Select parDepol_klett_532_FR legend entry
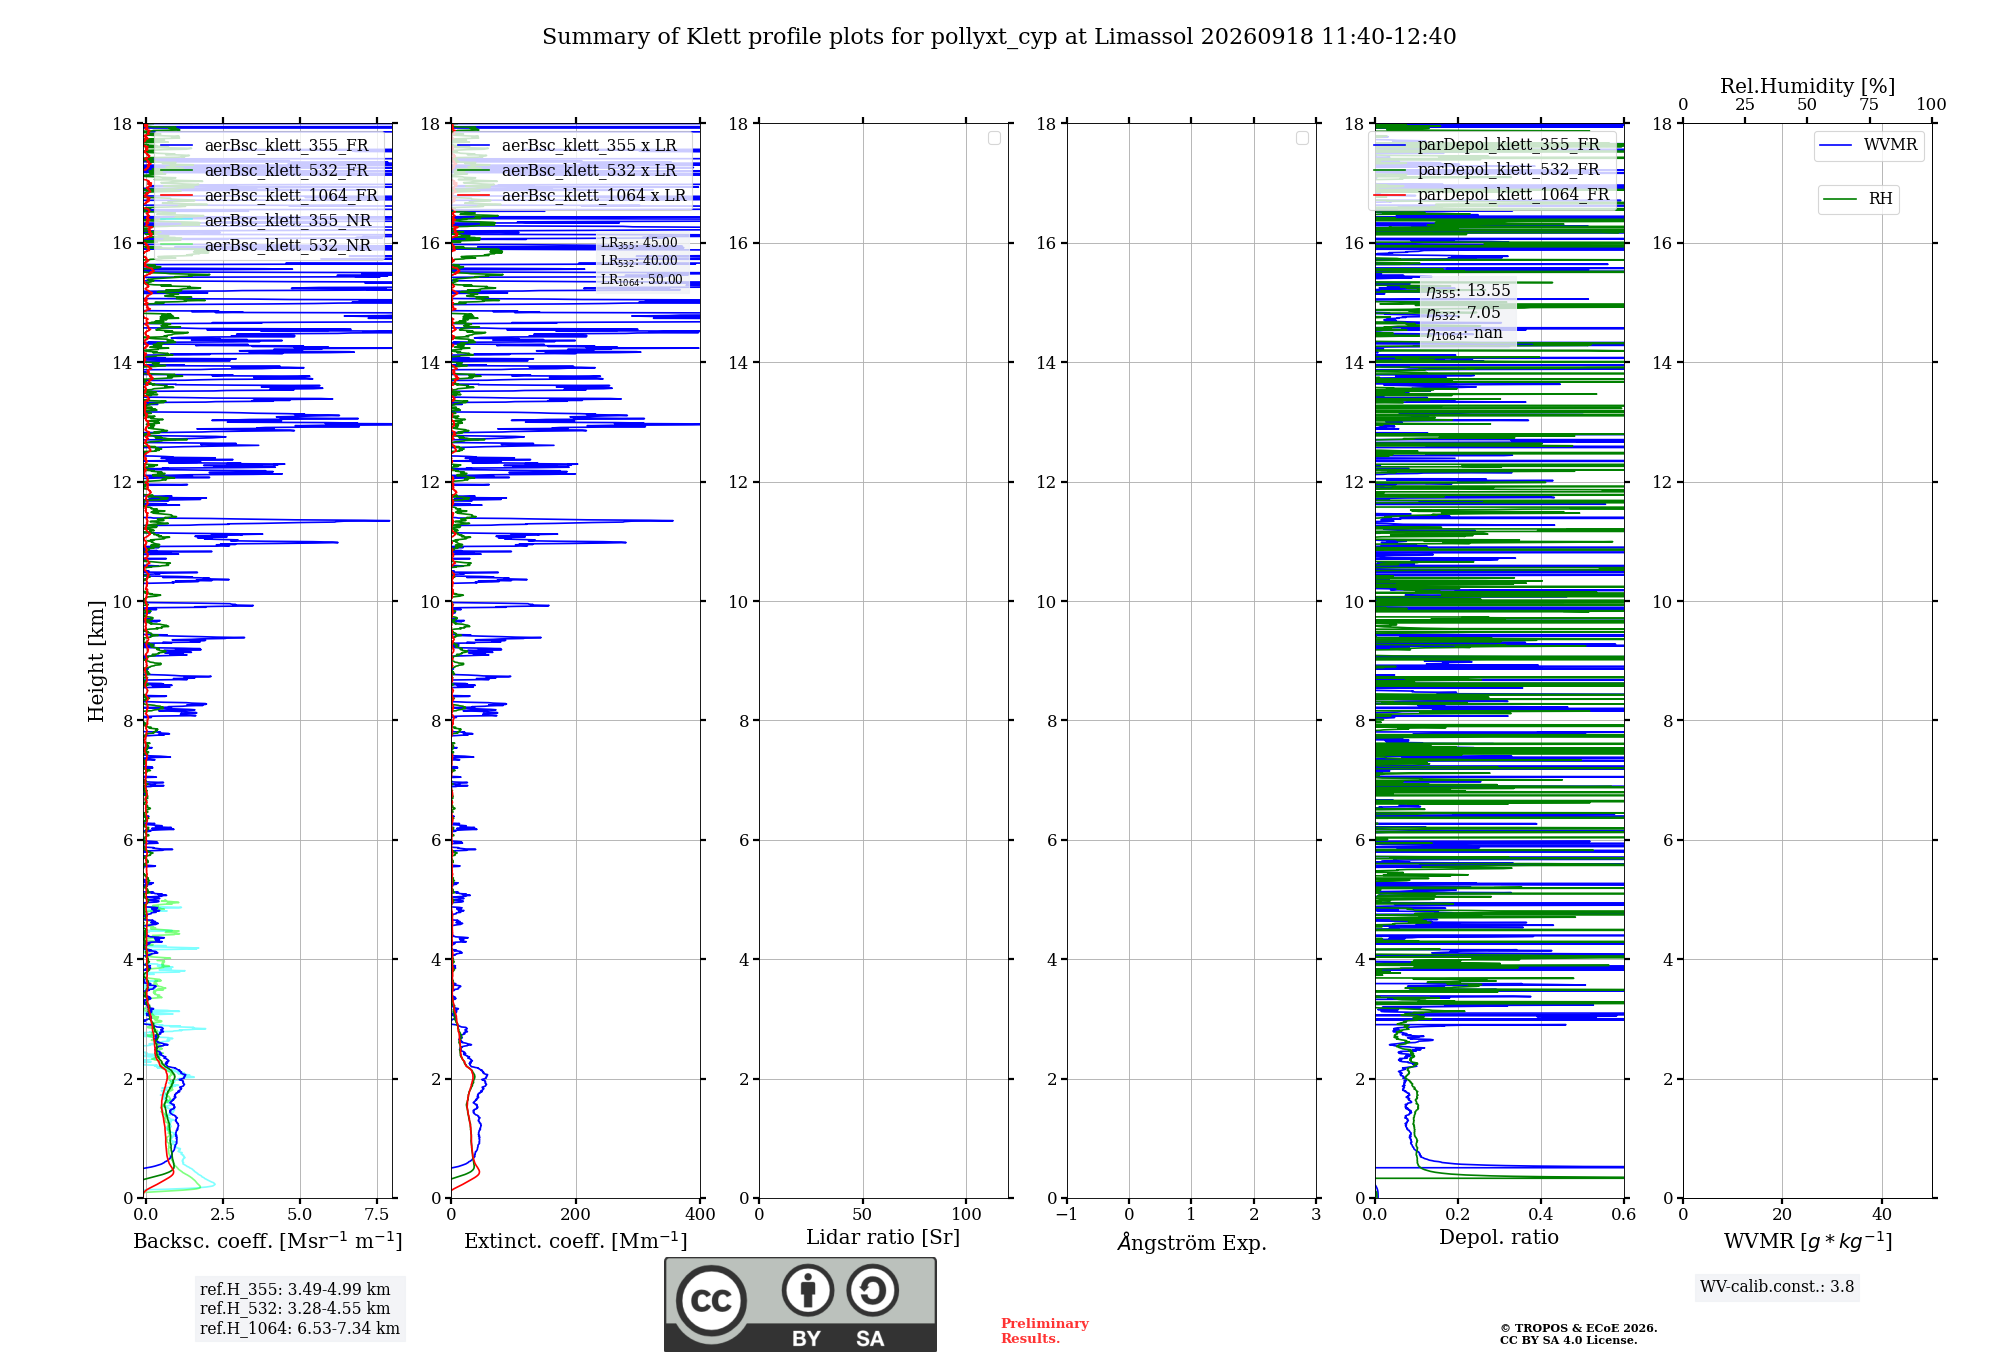The image size is (2000, 1360). tap(1487, 169)
